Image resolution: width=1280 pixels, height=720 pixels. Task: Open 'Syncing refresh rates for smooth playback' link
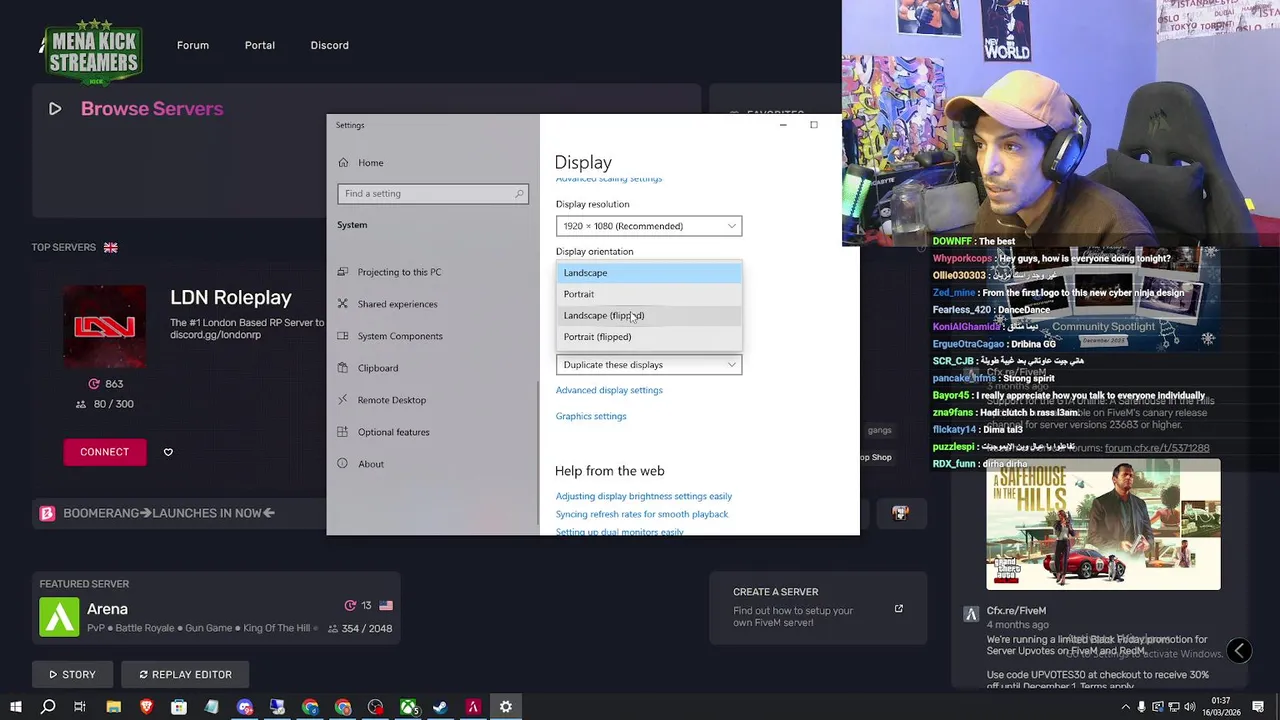pos(642,514)
